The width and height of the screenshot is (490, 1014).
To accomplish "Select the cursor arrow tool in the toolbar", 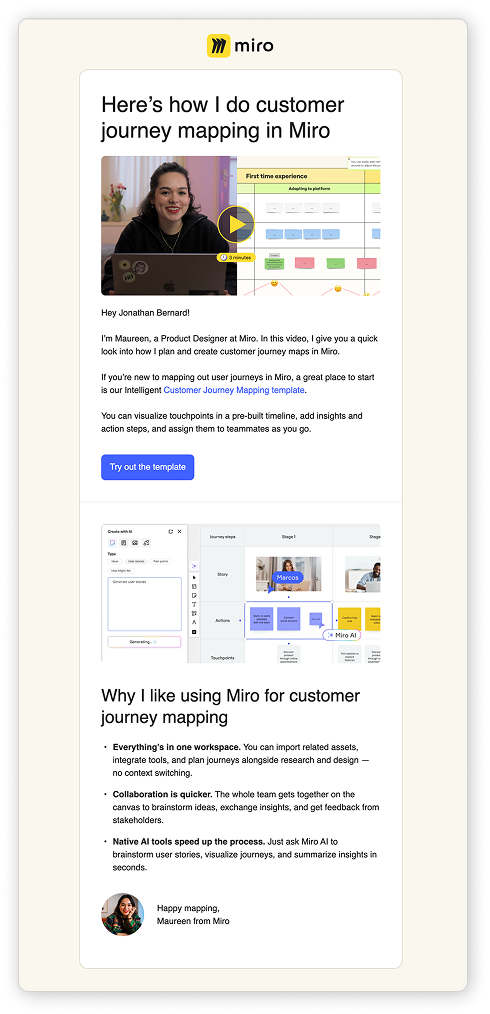I will tap(194, 577).
